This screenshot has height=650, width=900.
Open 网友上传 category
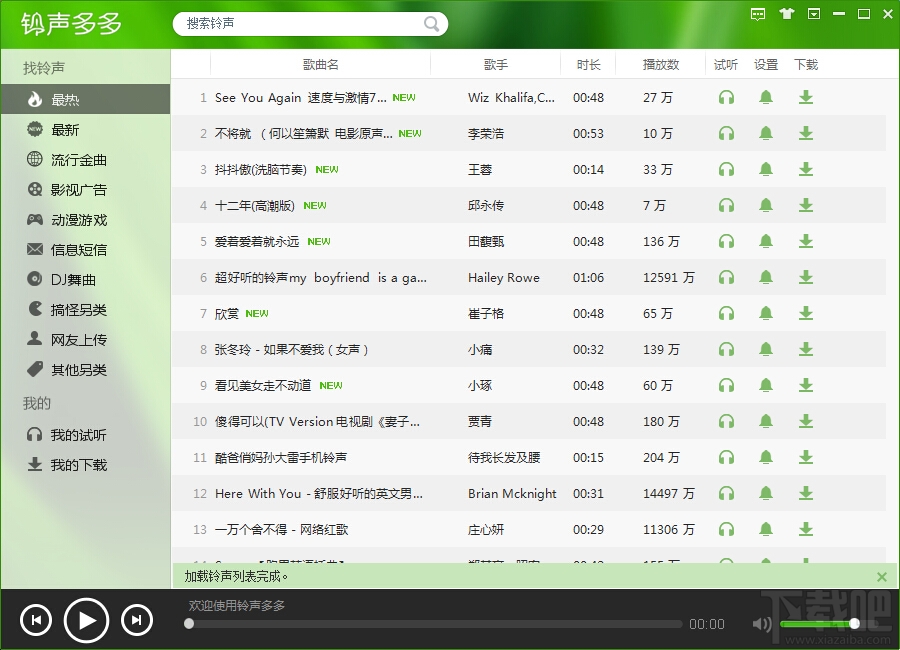click(x=86, y=340)
